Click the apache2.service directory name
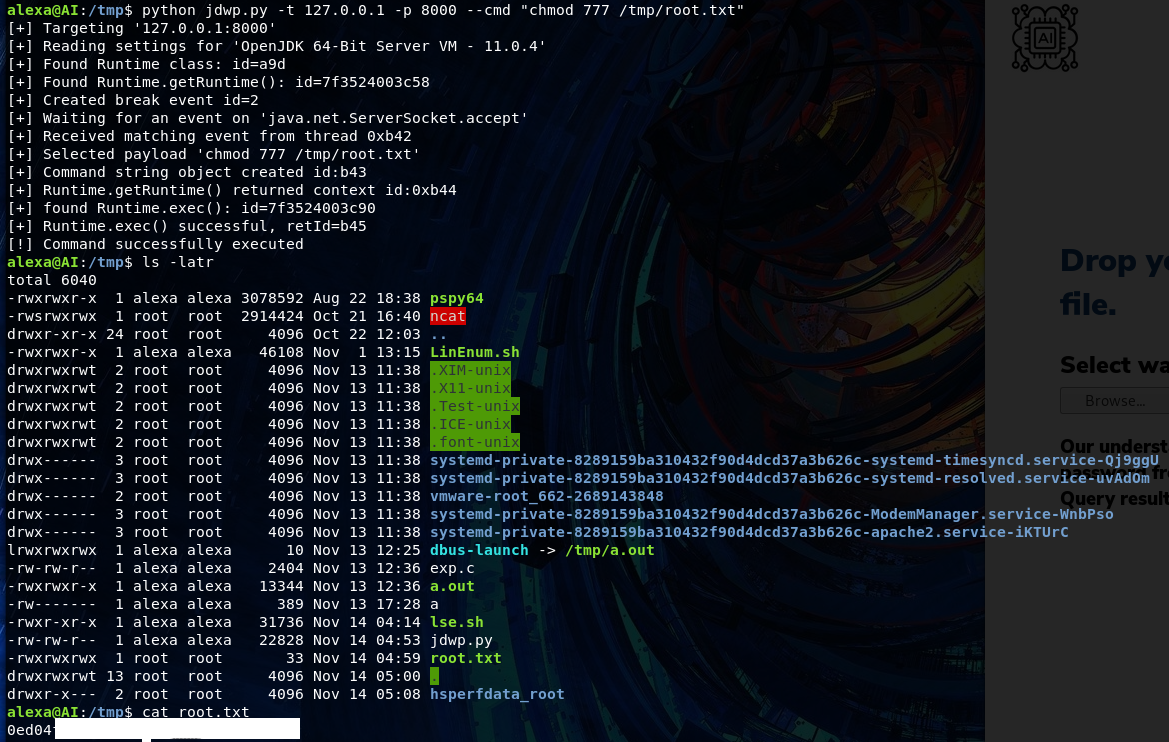This screenshot has height=742, width=1169. tap(749, 532)
